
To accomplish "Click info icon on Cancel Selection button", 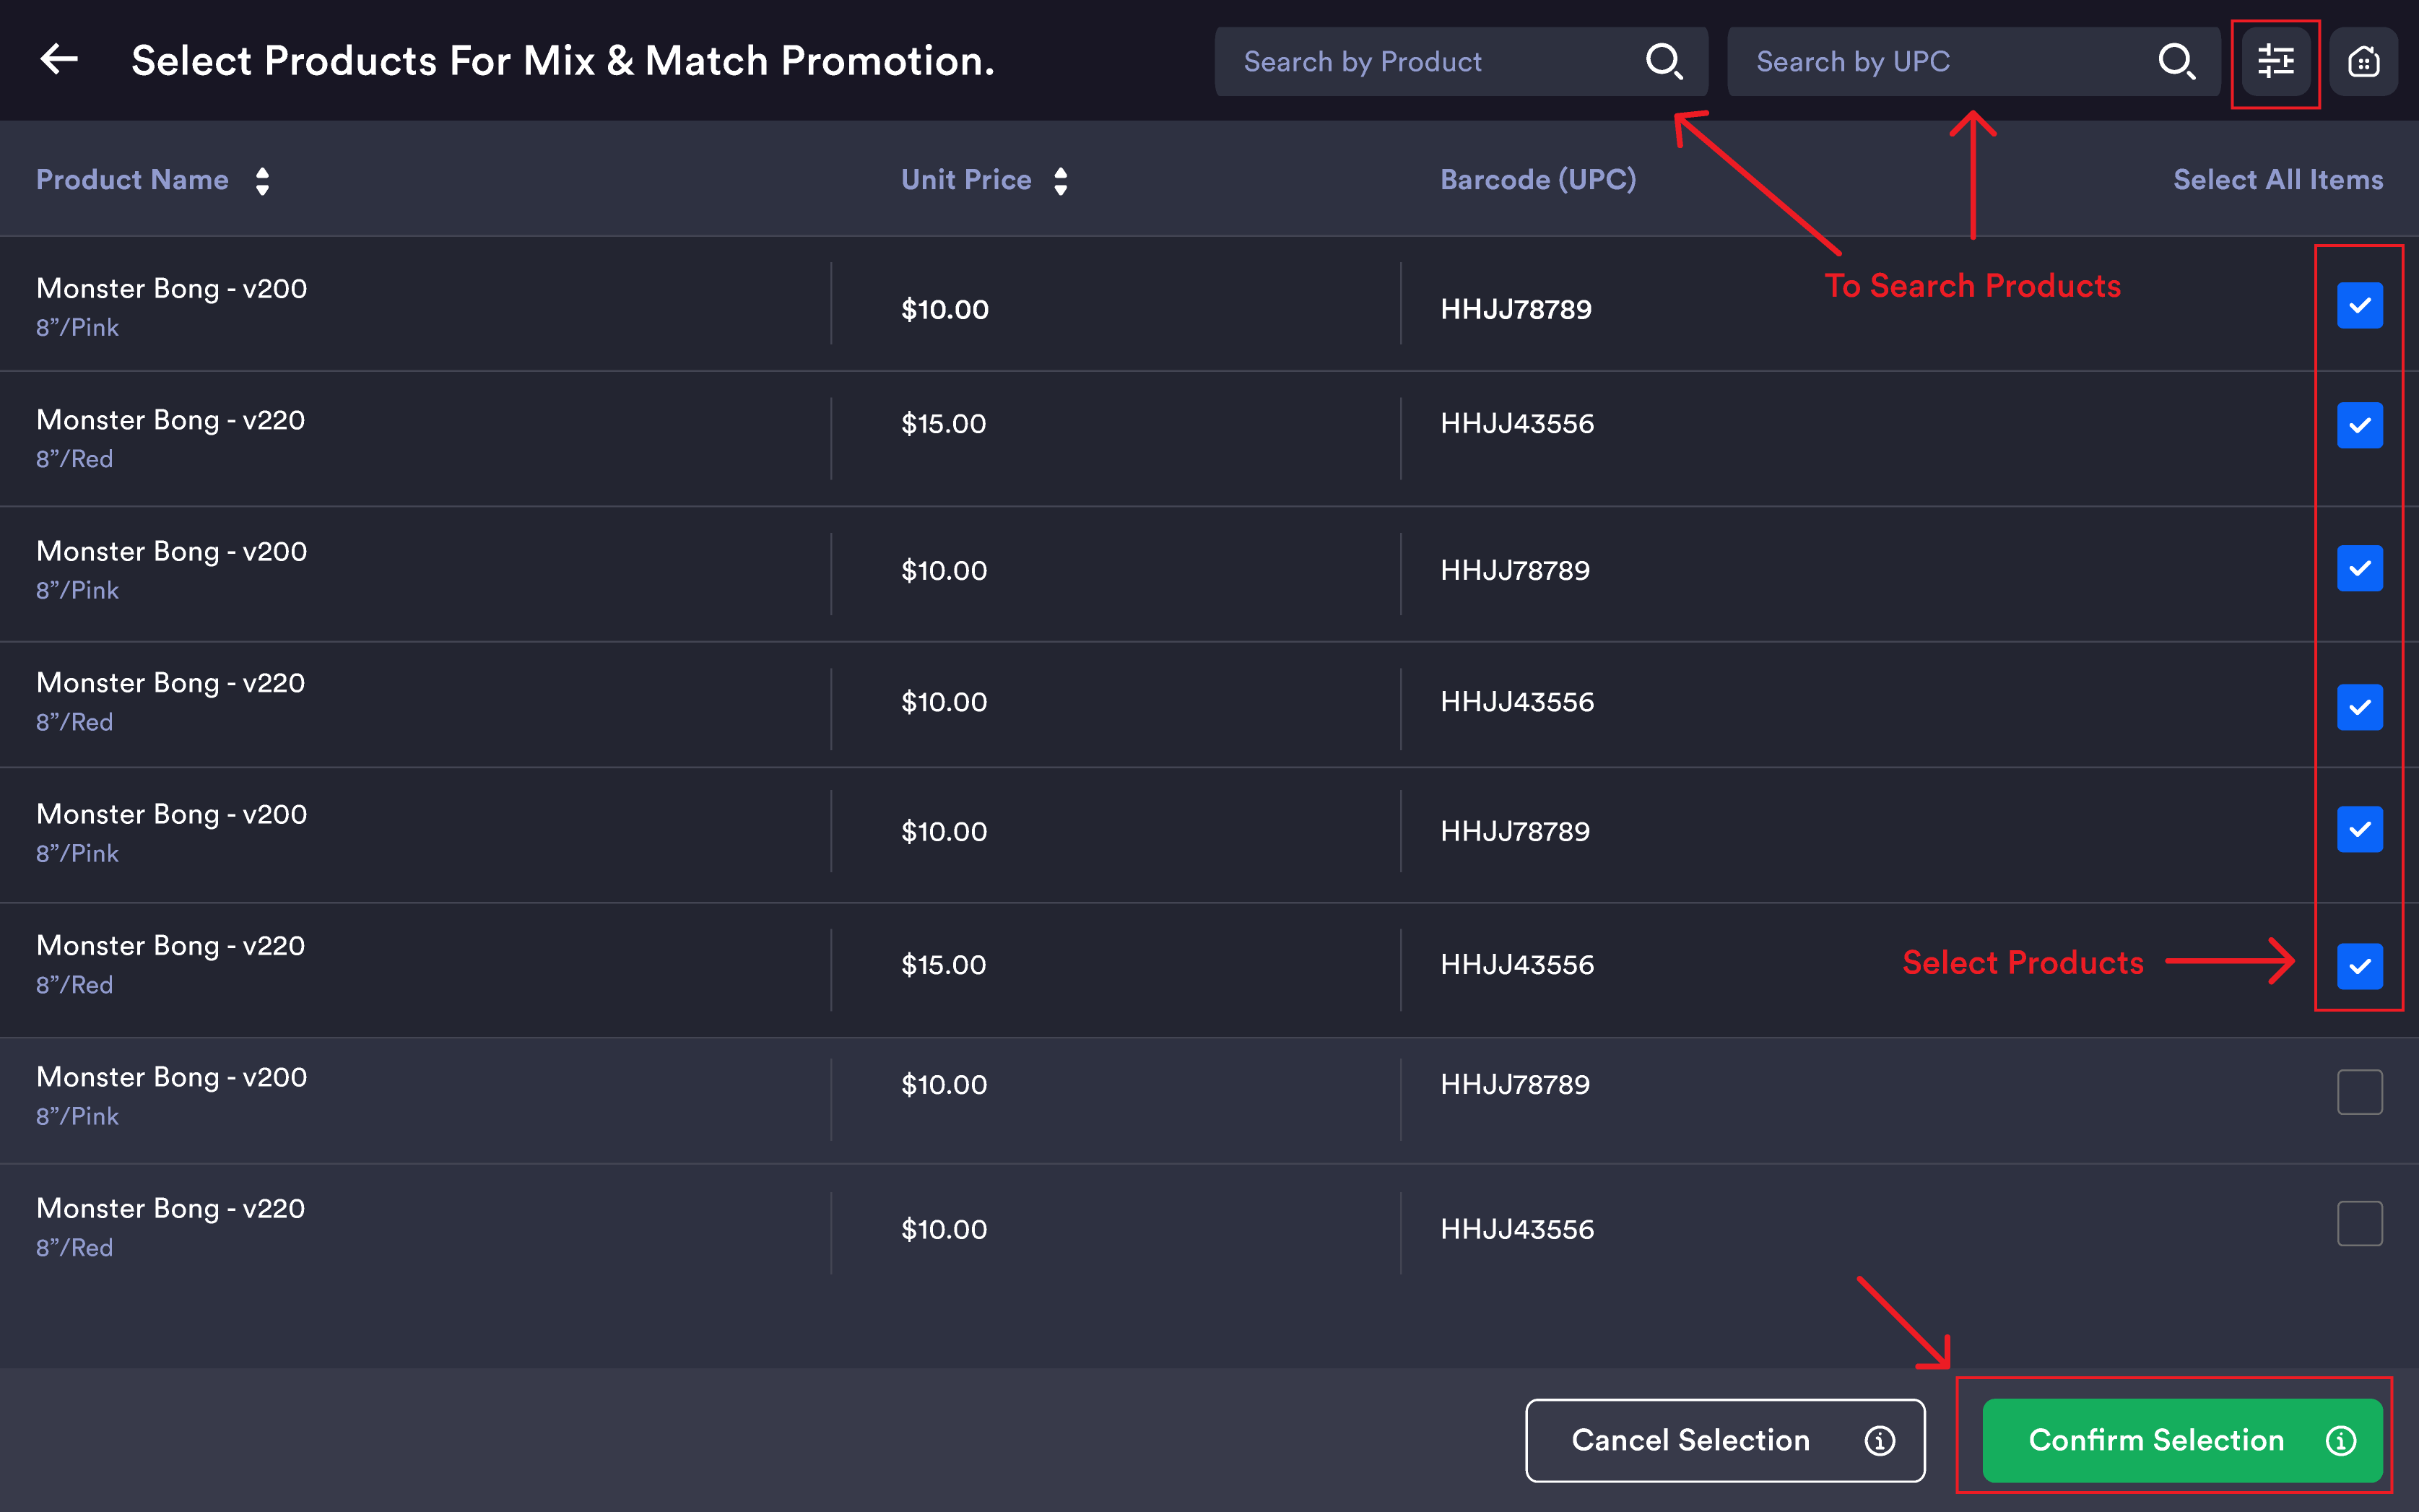I will [x=1879, y=1440].
